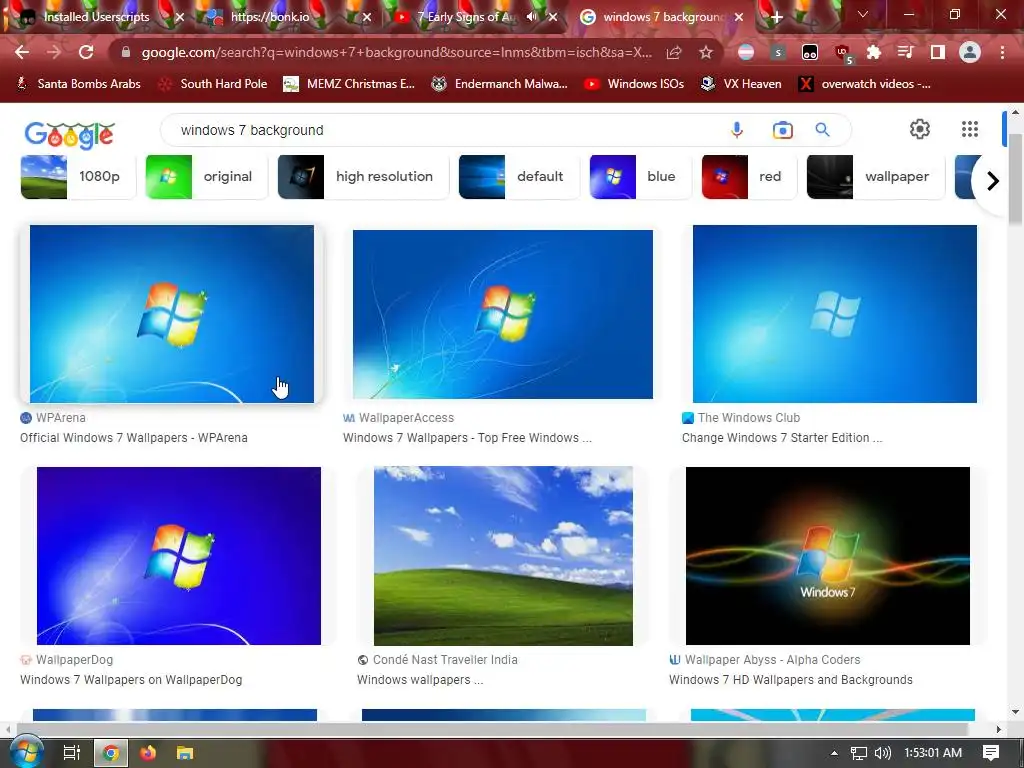Open the uBlock Origin extension icon
The height and width of the screenshot is (768, 1024).
pos(843,54)
